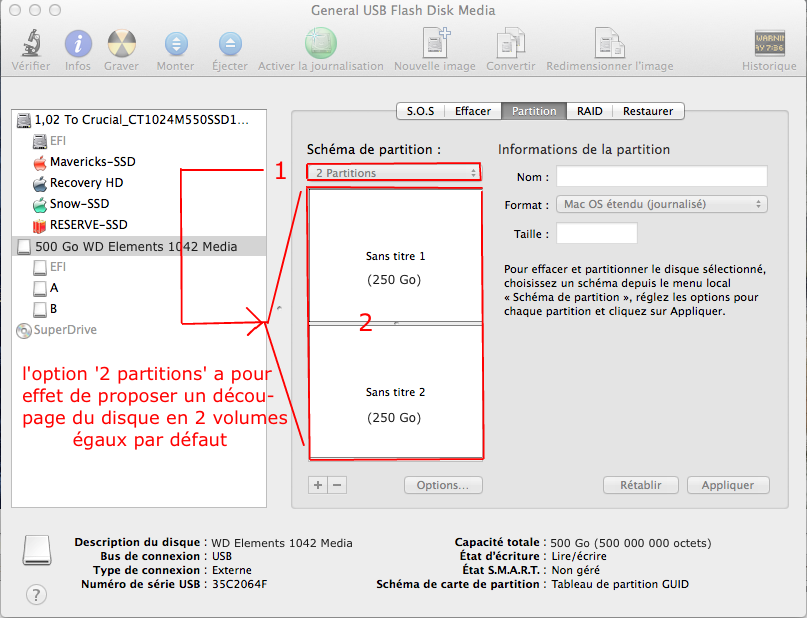The height and width of the screenshot is (618, 807).
Task: Click the Vérifier microscope icon
Action: tap(31, 44)
